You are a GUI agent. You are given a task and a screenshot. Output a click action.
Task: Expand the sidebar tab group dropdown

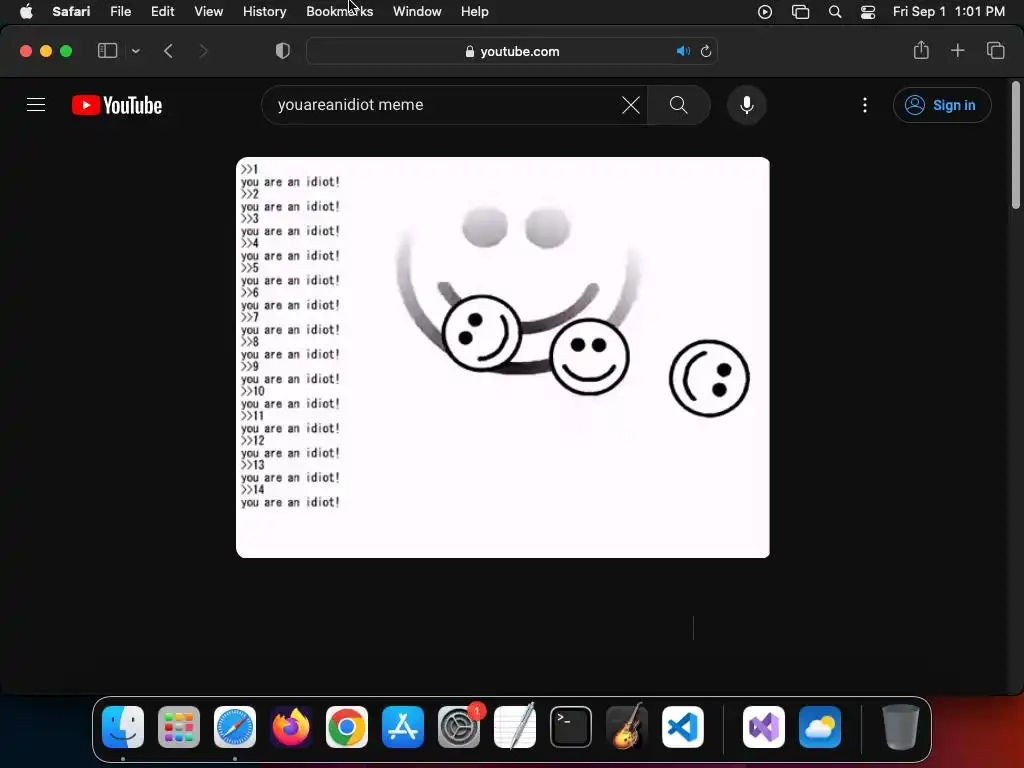135,51
